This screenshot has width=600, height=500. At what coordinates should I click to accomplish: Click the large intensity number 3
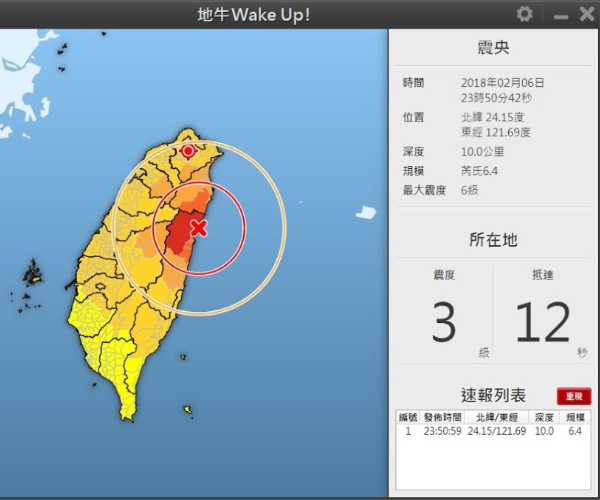[443, 323]
